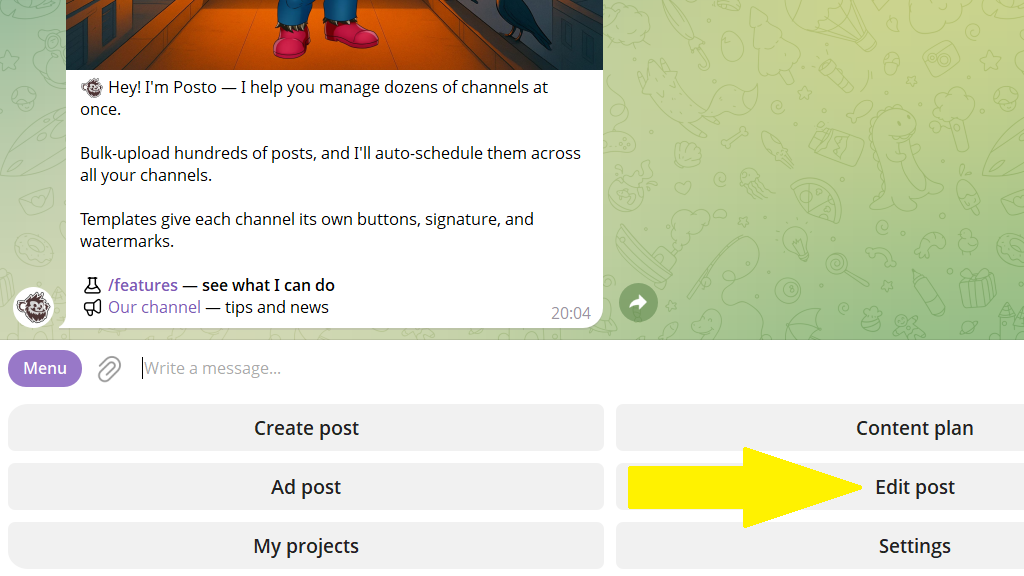1024x576 pixels.
Task: Click the flask icon before /features
Action: point(92,285)
